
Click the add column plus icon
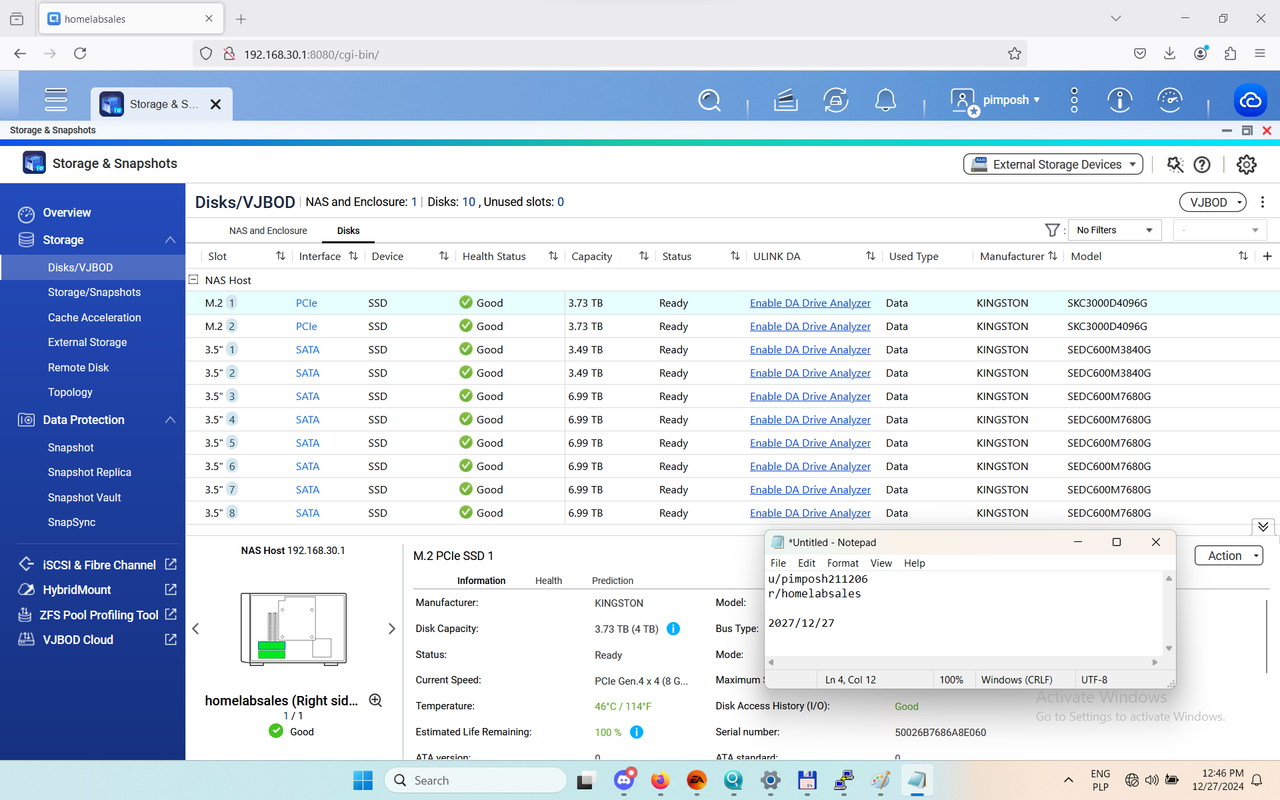click(1267, 256)
